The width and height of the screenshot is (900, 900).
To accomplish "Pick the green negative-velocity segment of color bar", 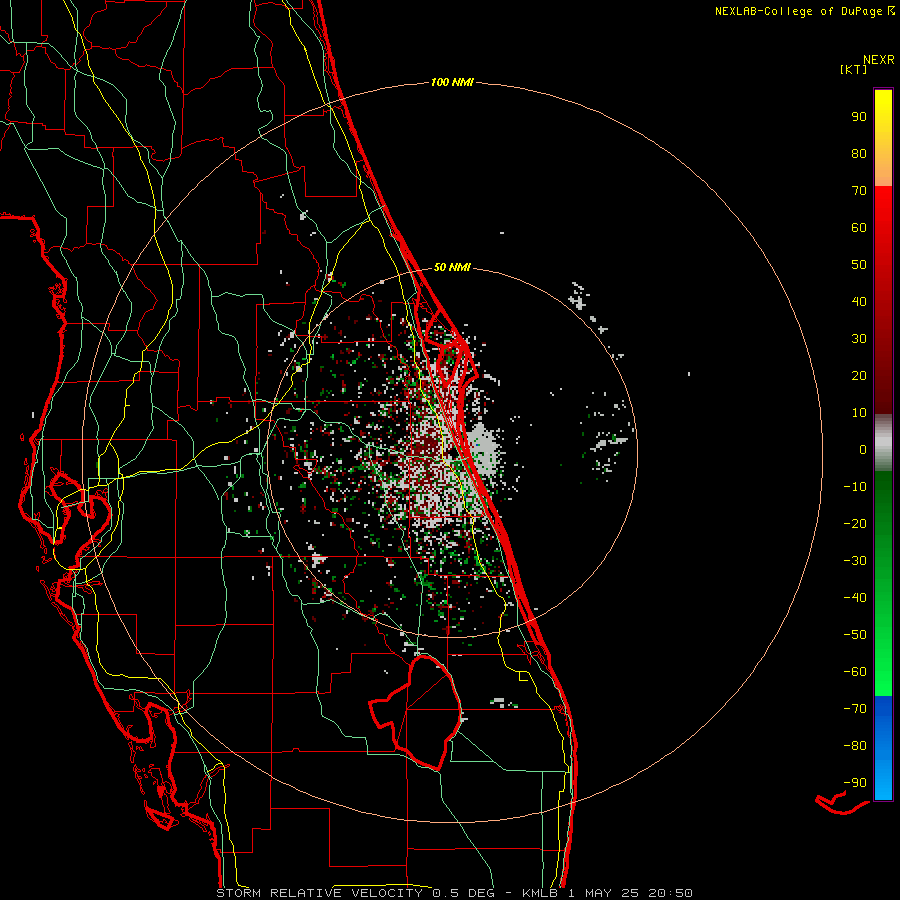I will (x=883, y=584).
